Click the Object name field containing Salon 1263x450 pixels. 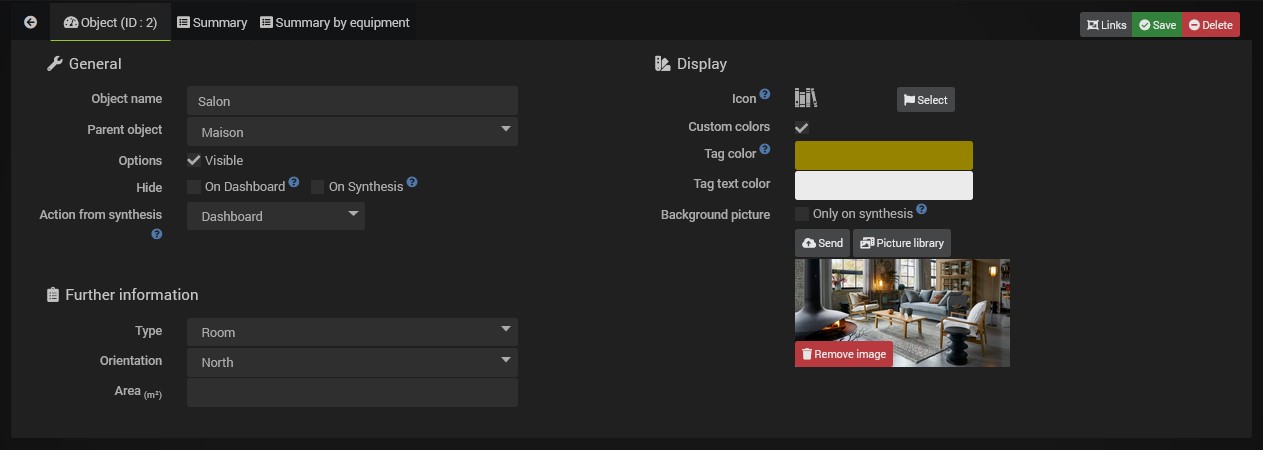(352, 101)
